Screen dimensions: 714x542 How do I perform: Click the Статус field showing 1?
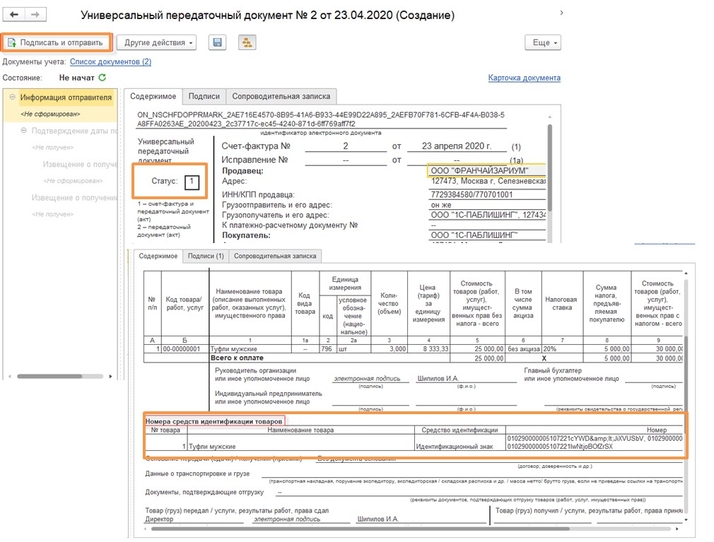click(x=191, y=181)
